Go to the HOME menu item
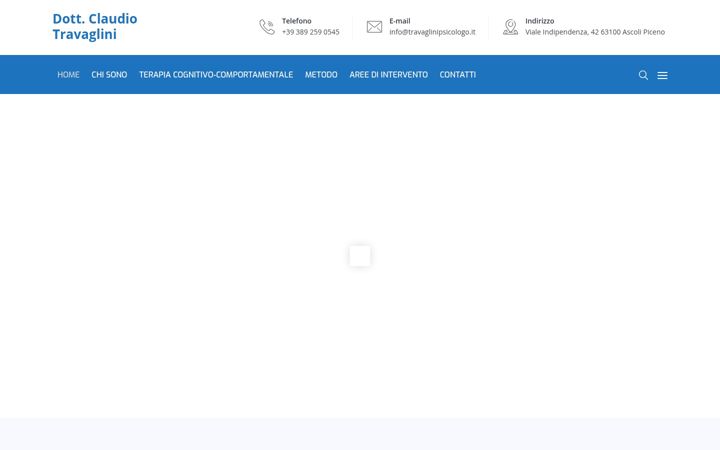Screen dimensions: 720x450 coord(68,74)
